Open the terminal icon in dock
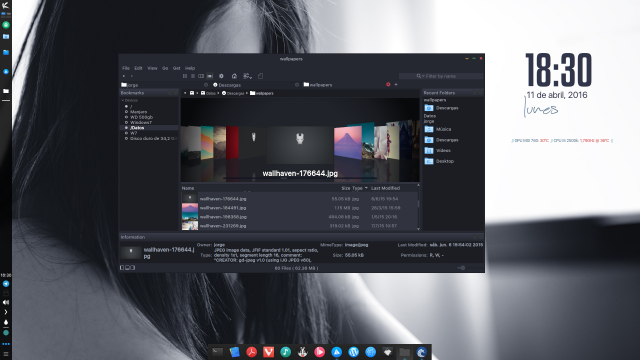Screen dimensions: 640x360 point(218,352)
